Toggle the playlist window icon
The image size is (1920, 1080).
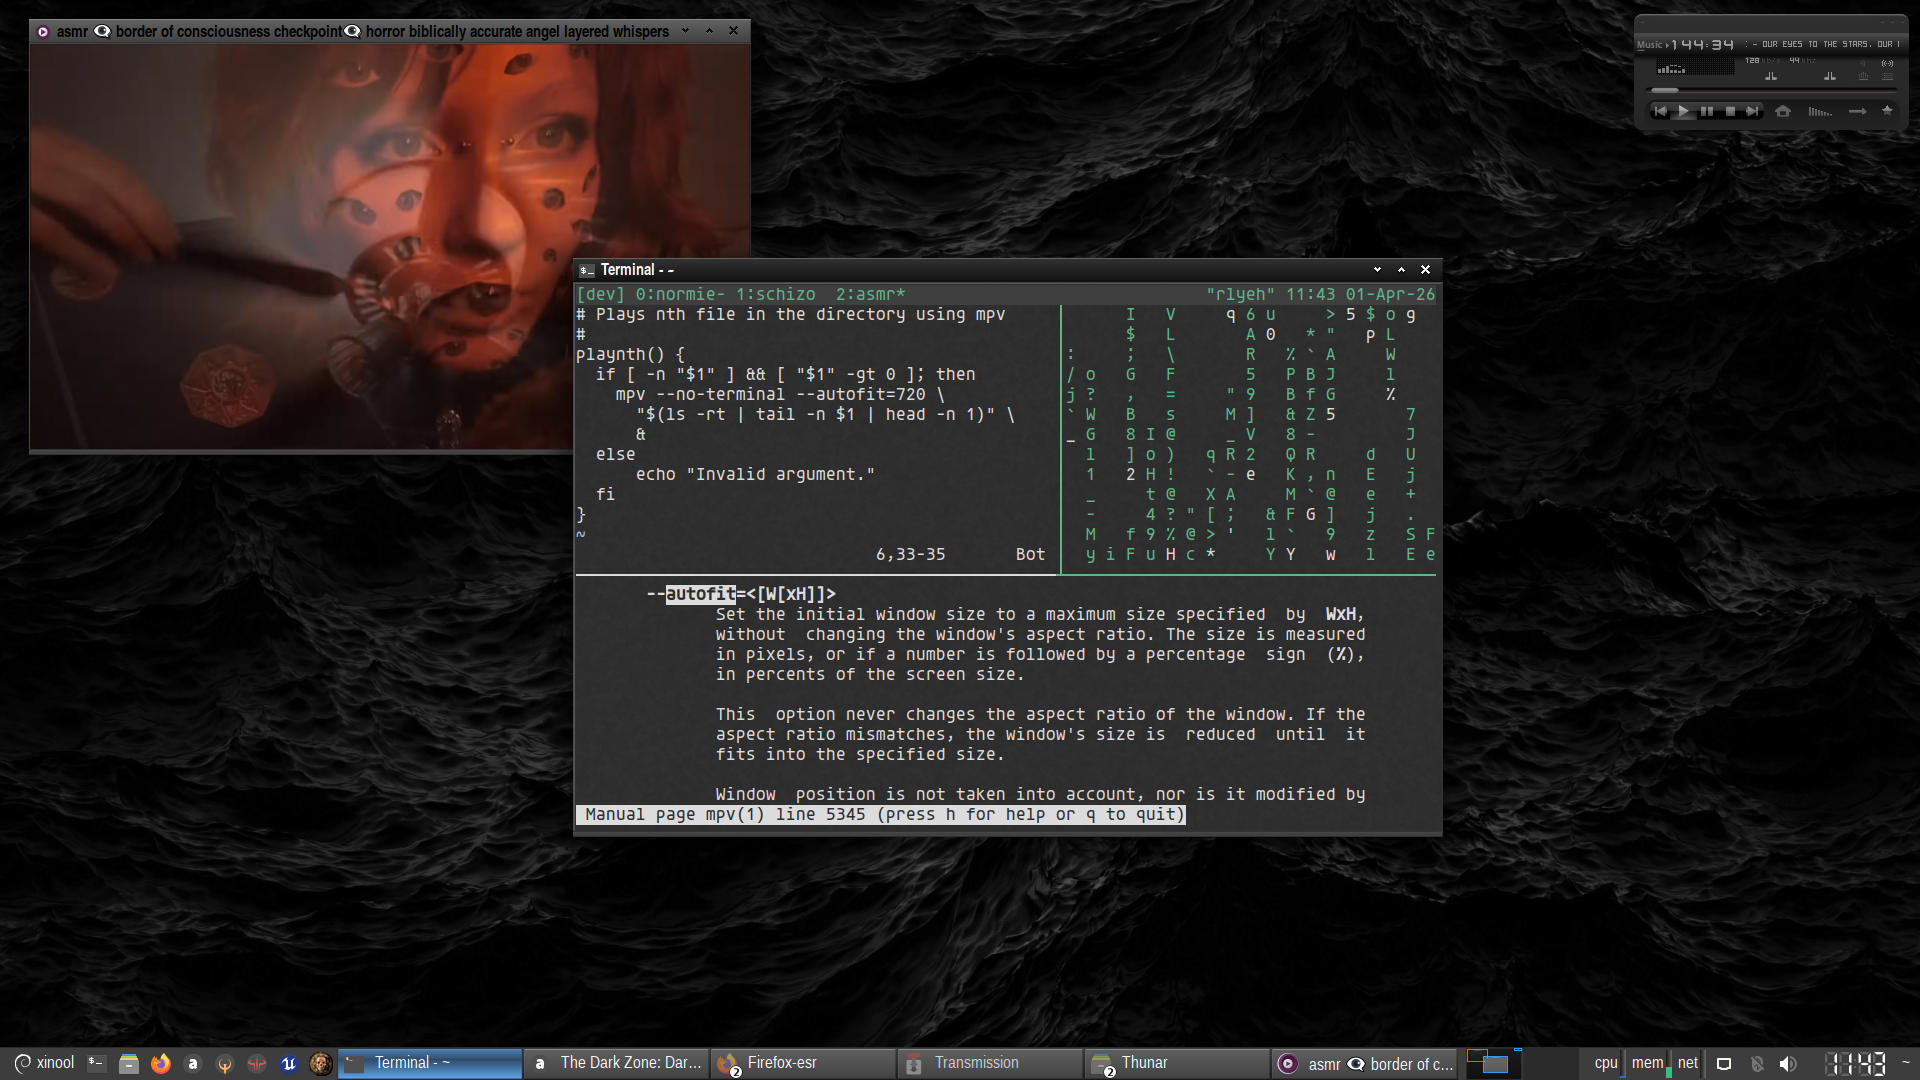(x=1887, y=76)
